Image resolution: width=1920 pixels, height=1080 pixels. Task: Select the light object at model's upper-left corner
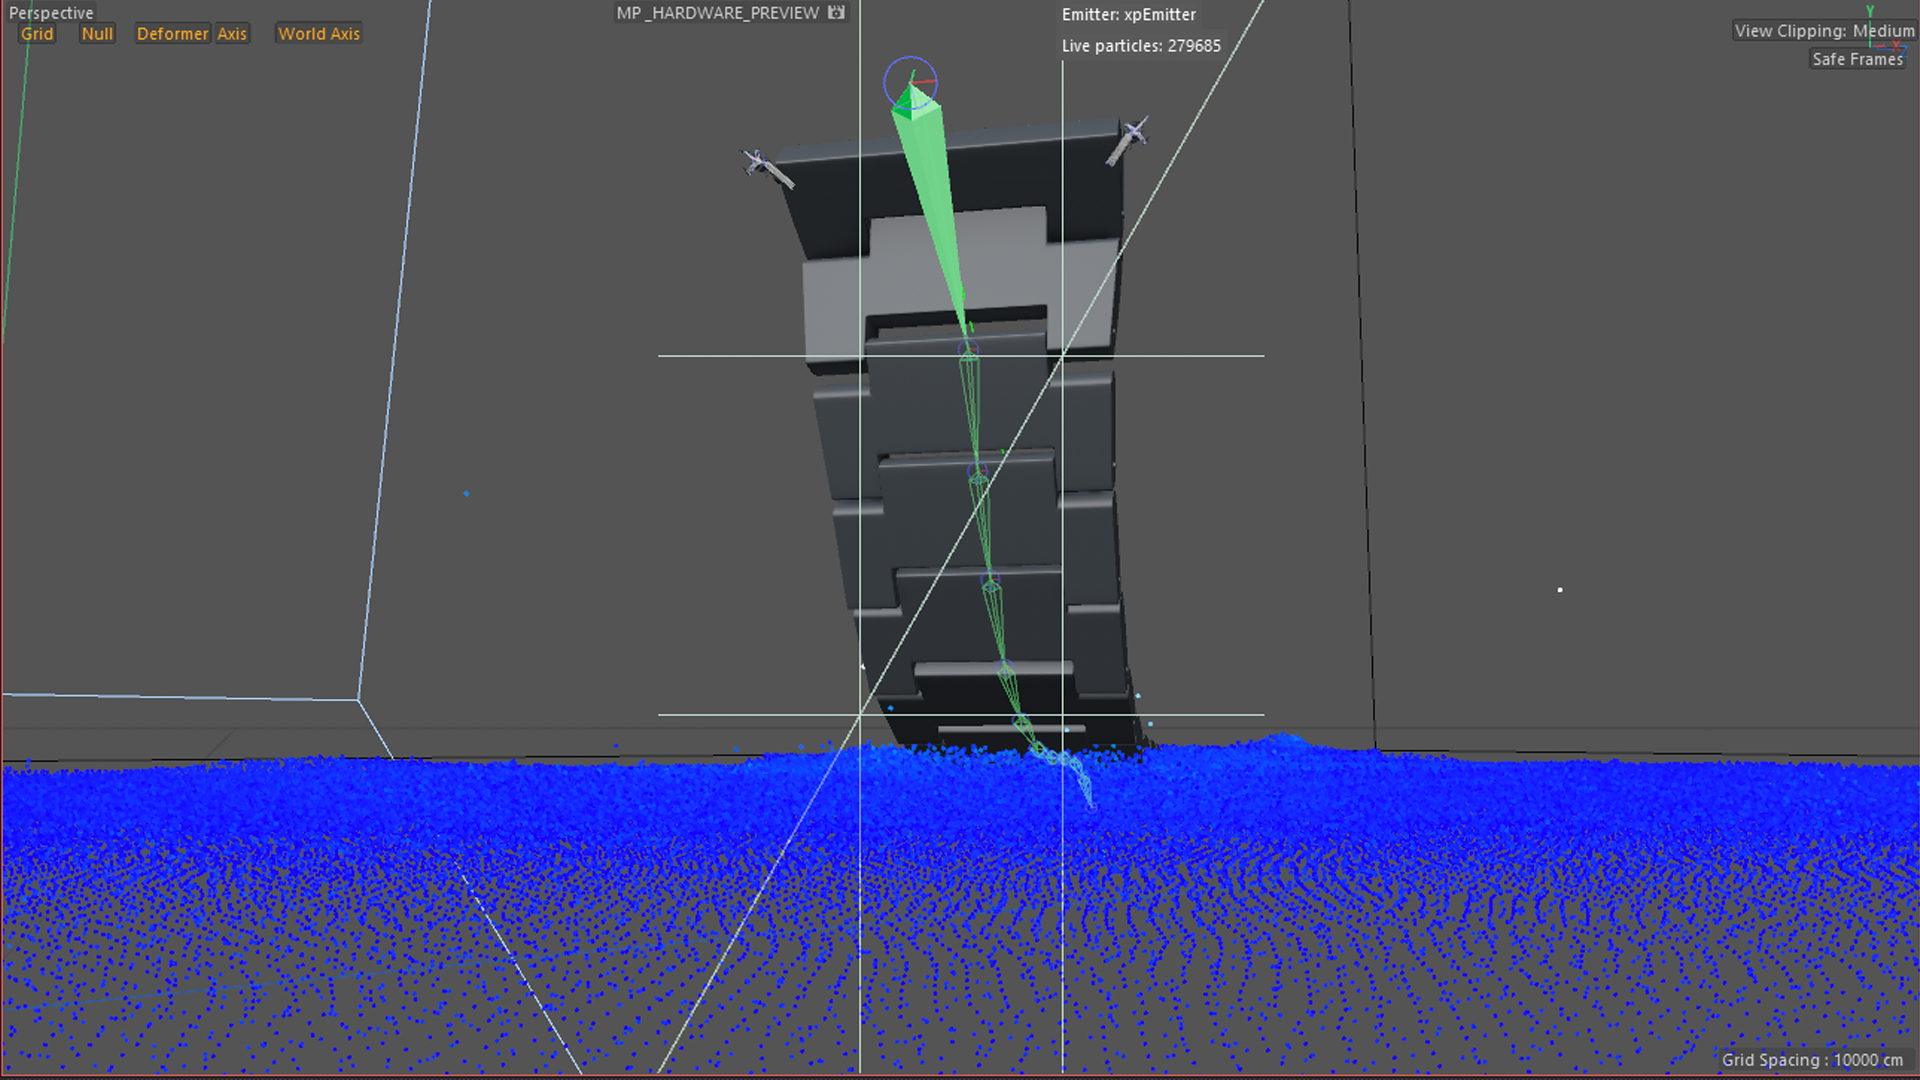[765, 168]
